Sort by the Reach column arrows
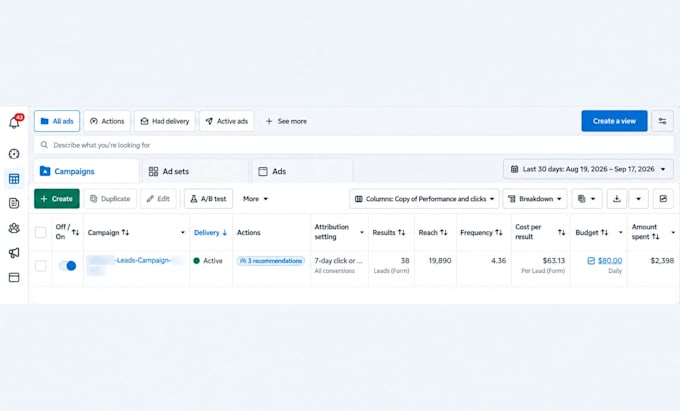This screenshot has height=411, width=680. click(443, 233)
